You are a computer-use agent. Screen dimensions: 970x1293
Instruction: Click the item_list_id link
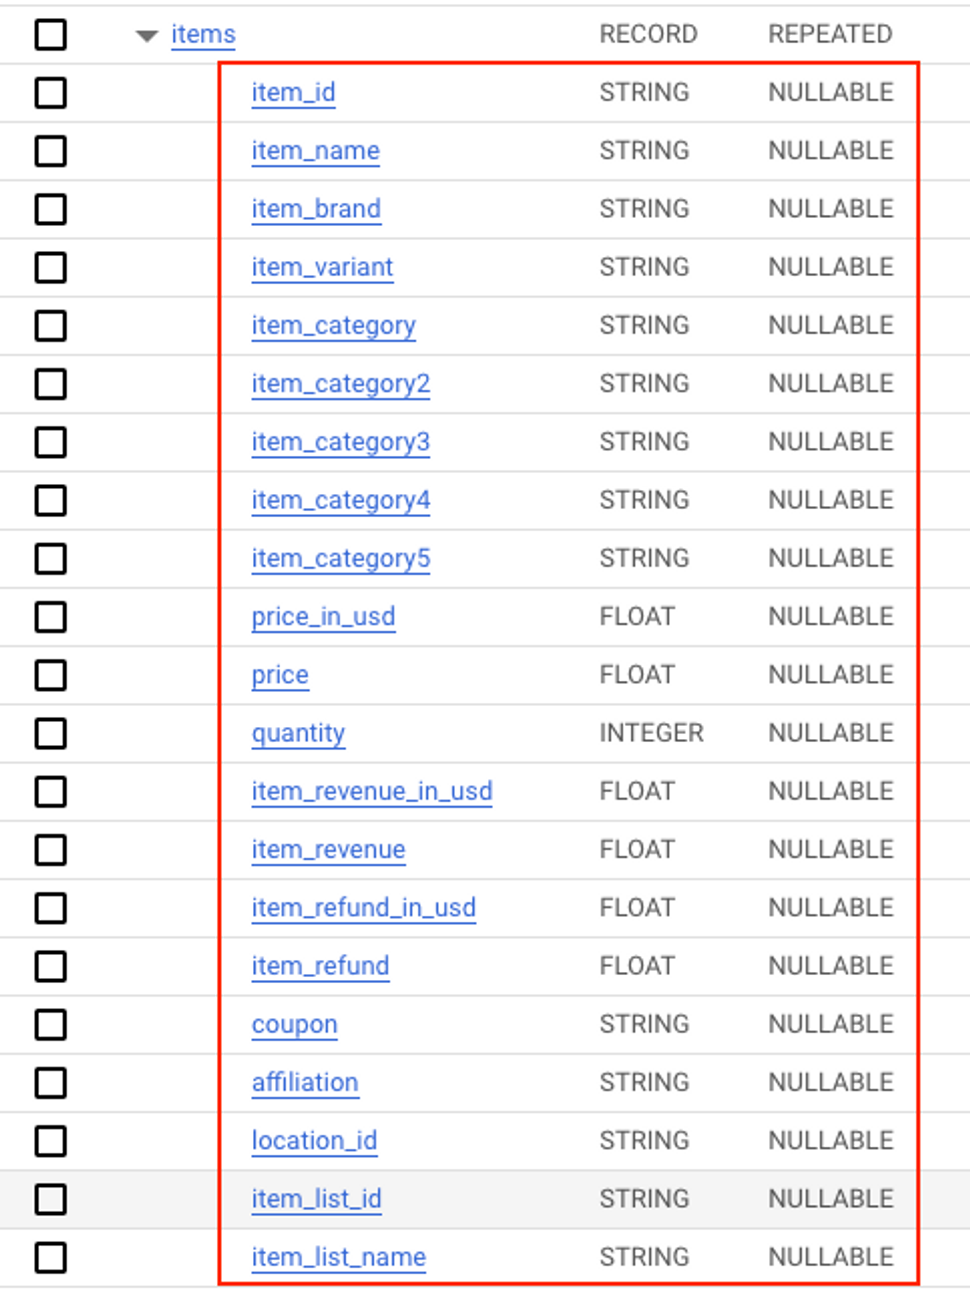316,1198
